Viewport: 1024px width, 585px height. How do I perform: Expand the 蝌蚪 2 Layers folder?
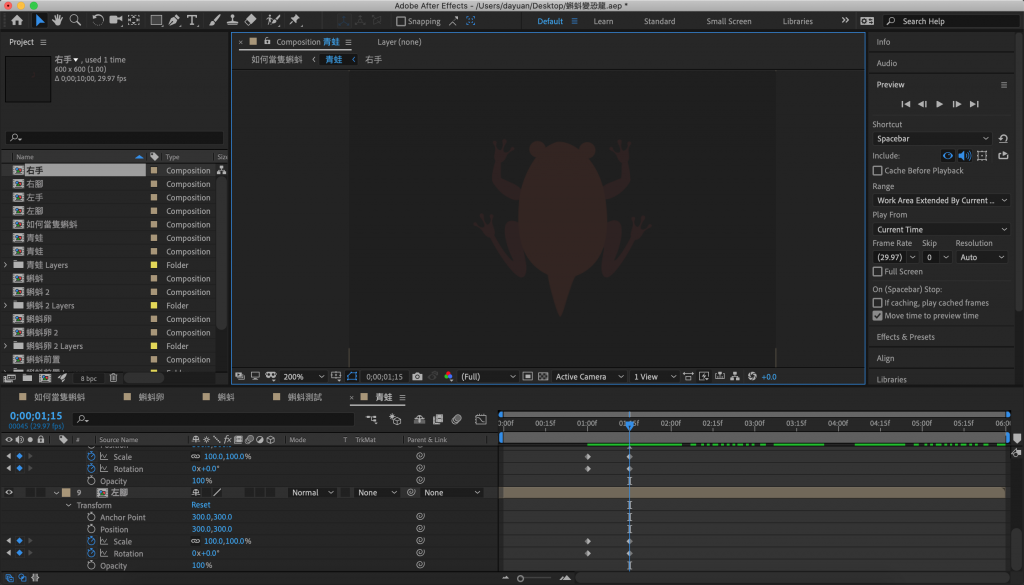(6, 306)
